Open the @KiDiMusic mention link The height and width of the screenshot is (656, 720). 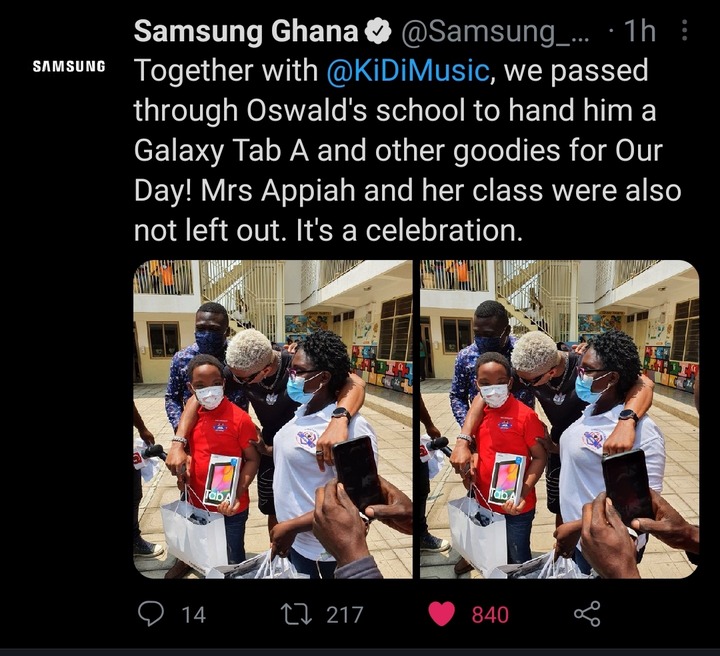click(408, 71)
